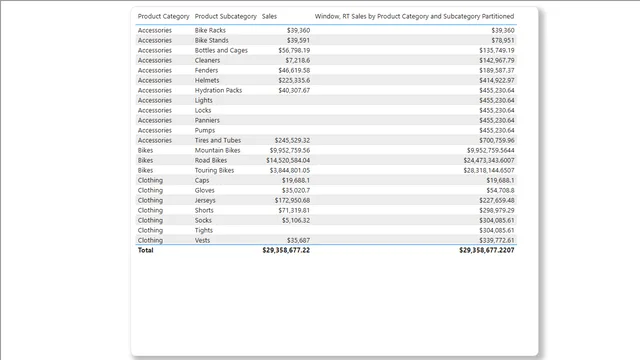Image resolution: width=640 pixels, height=360 pixels.
Task: Select the Pumps subcategory cell
Action: tap(204, 130)
